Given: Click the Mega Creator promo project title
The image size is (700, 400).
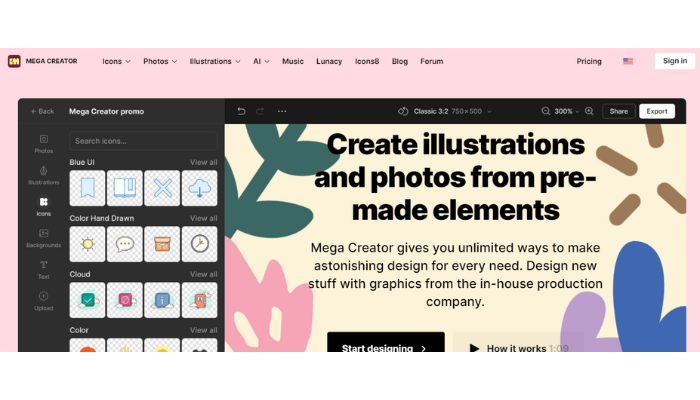Looking at the screenshot, I should pyautogui.click(x=106, y=111).
